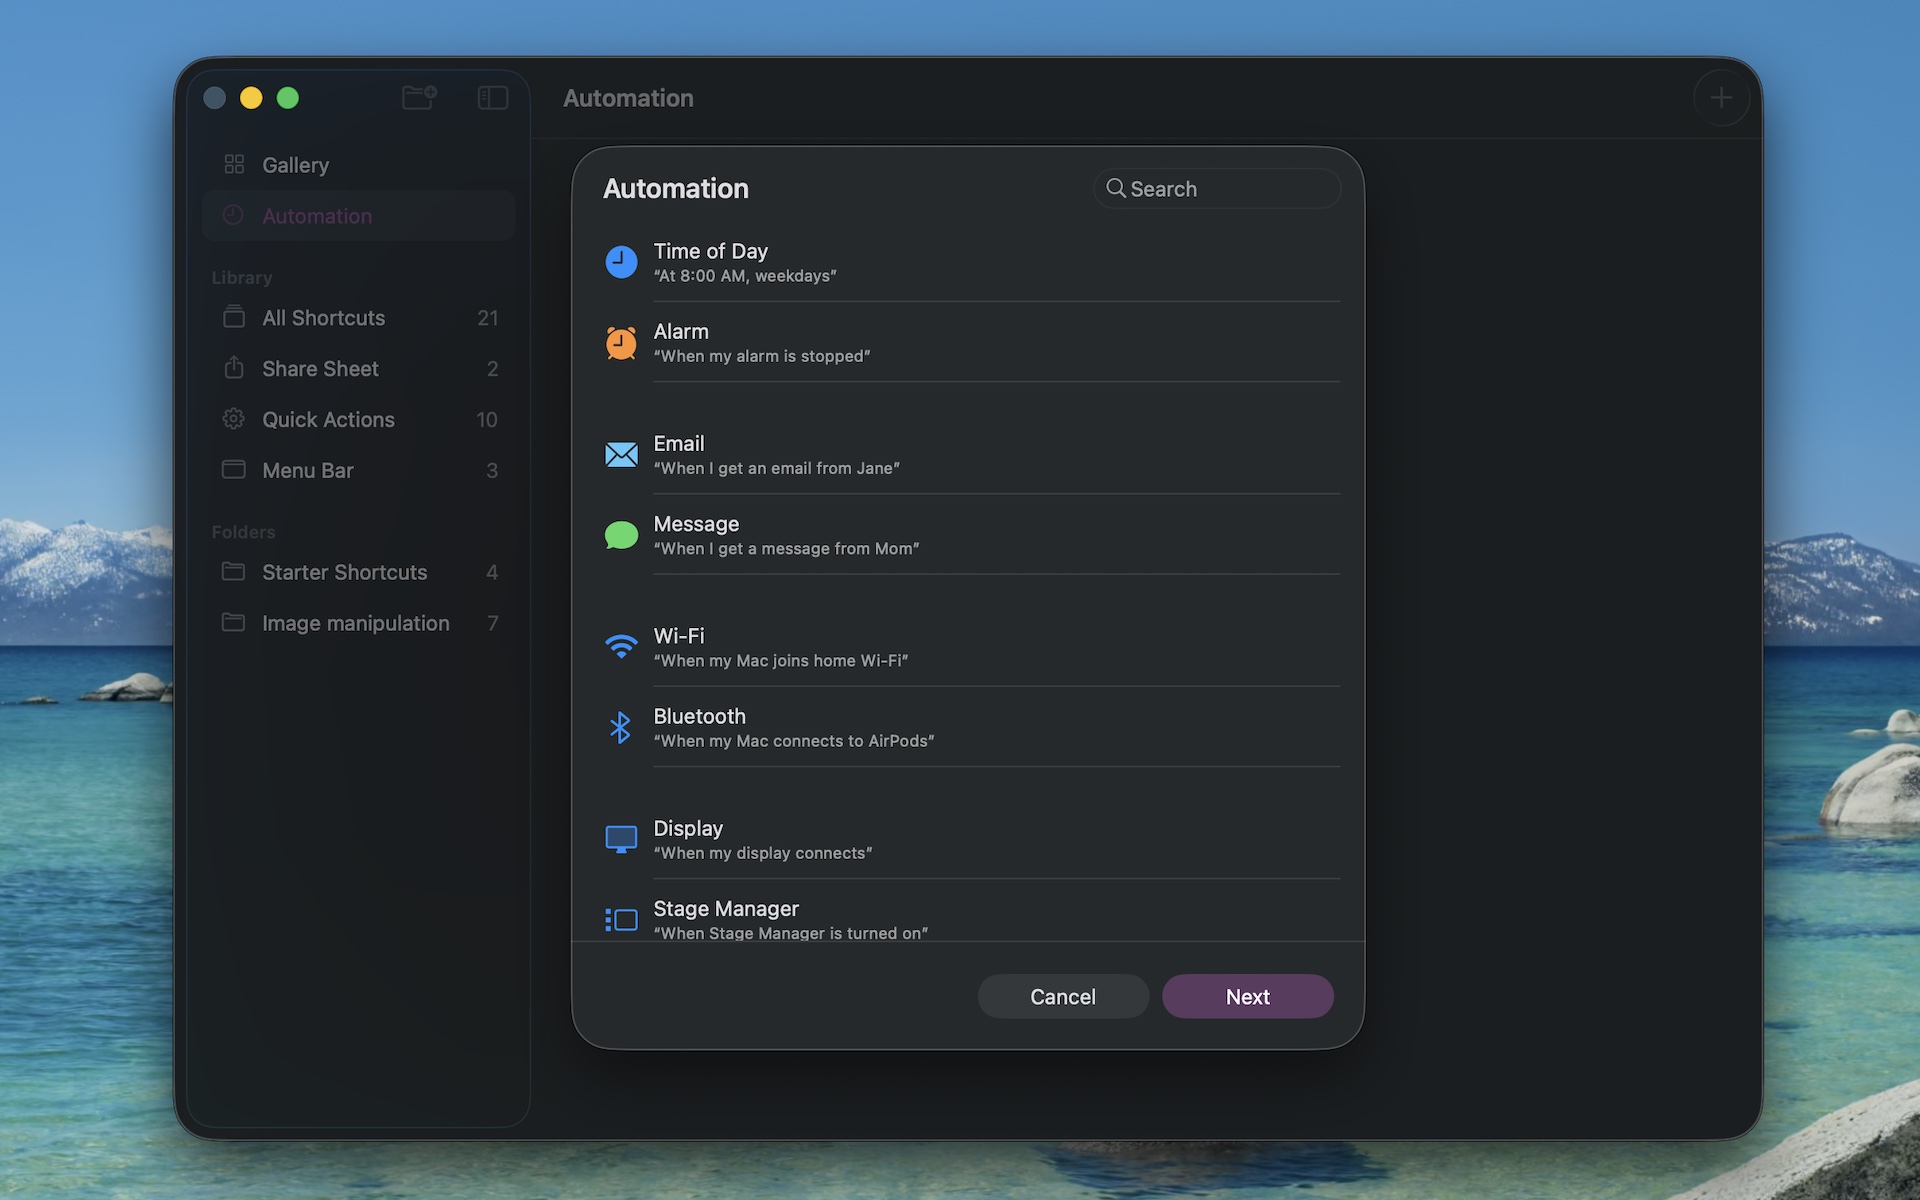Click the plus button to add automation
This screenshot has height=1200, width=1920.
[x=1721, y=98]
